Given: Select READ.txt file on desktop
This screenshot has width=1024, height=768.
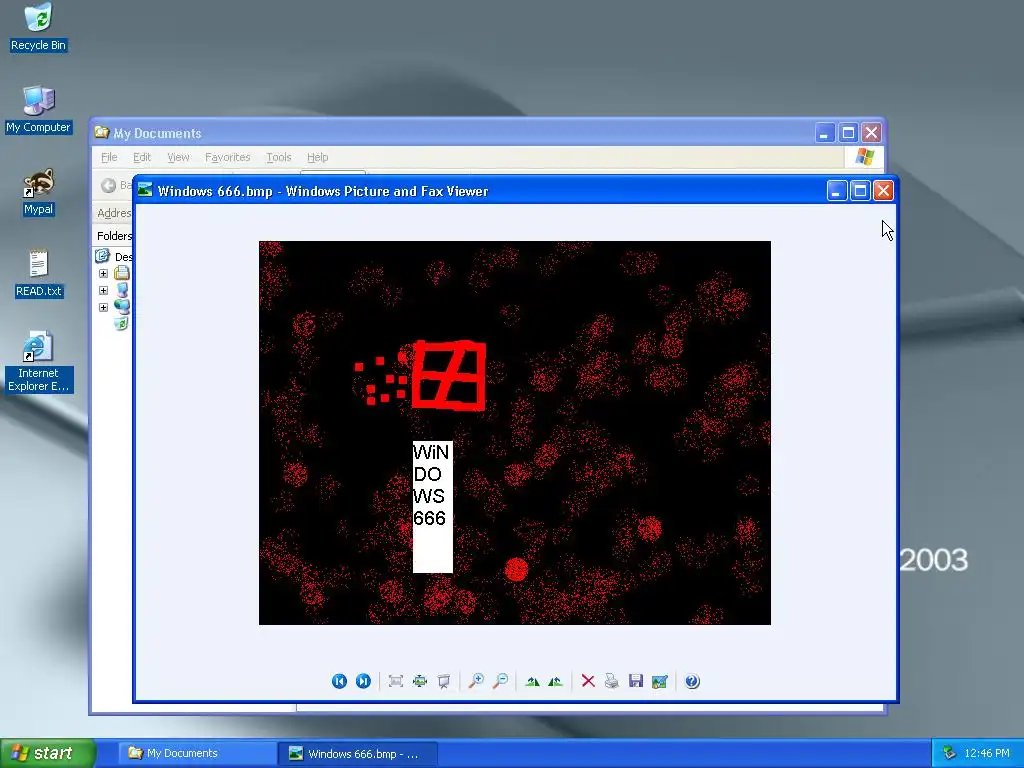Looking at the screenshot, I should [x=39, y=274].
